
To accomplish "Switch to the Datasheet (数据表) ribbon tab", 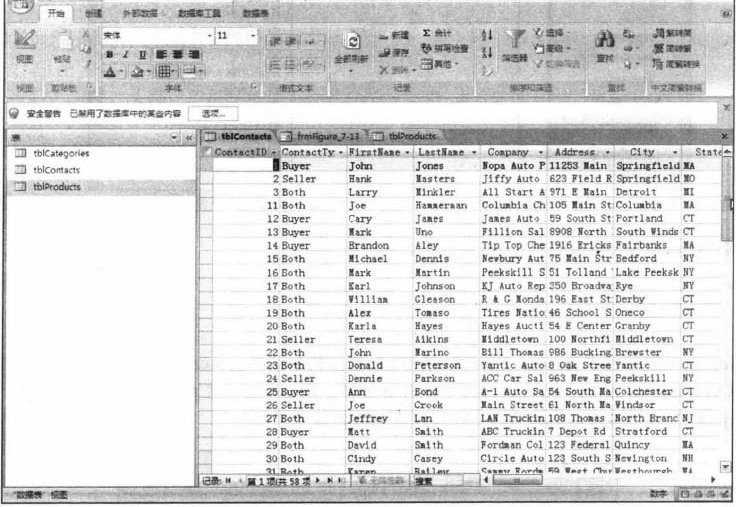I will tap(256, 14).
